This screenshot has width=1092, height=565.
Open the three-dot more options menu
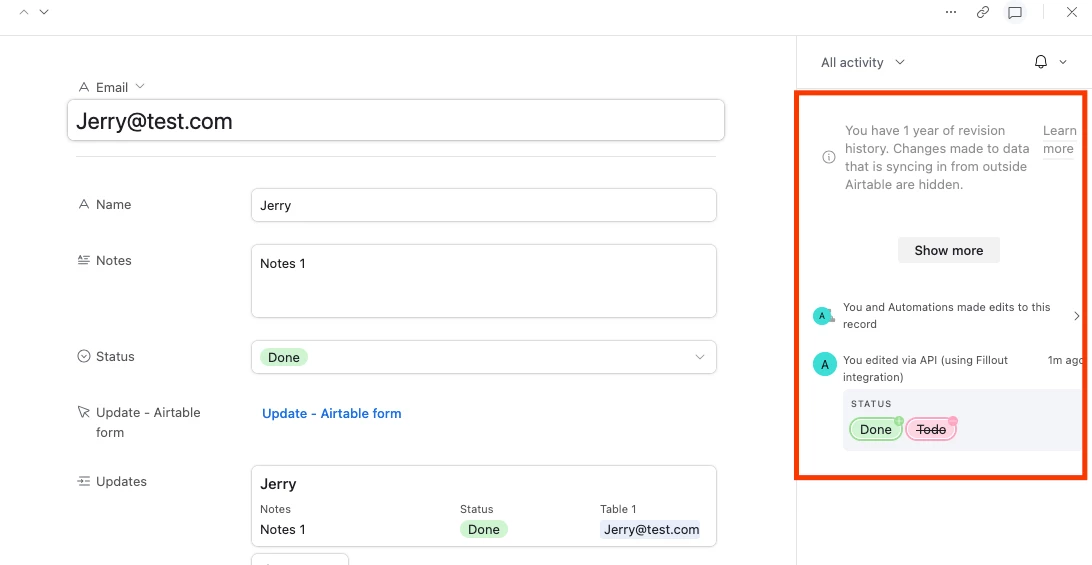(x=951, y=12)
